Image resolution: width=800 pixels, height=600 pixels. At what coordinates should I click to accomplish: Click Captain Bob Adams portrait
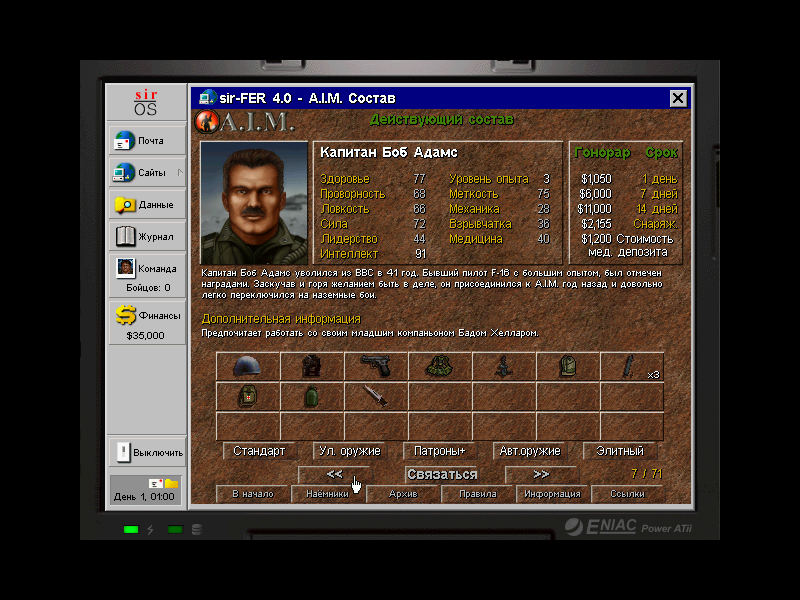254,203
